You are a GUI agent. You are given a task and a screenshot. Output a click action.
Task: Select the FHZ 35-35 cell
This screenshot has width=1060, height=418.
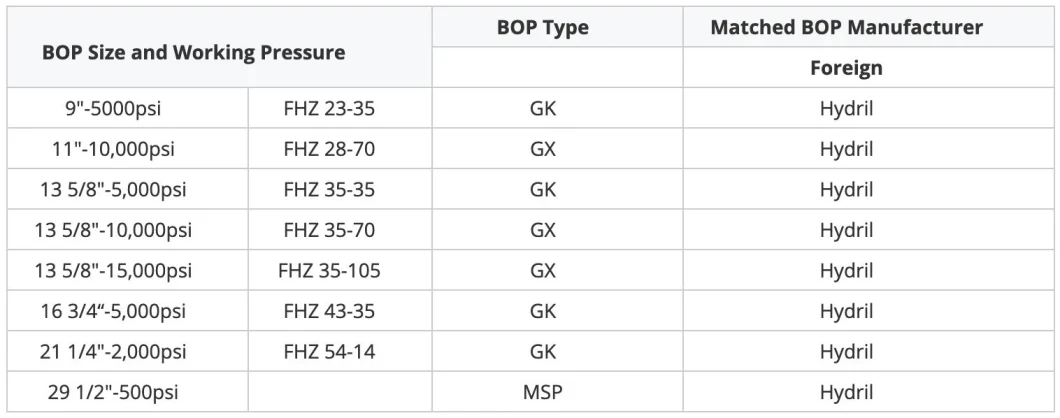329,189
